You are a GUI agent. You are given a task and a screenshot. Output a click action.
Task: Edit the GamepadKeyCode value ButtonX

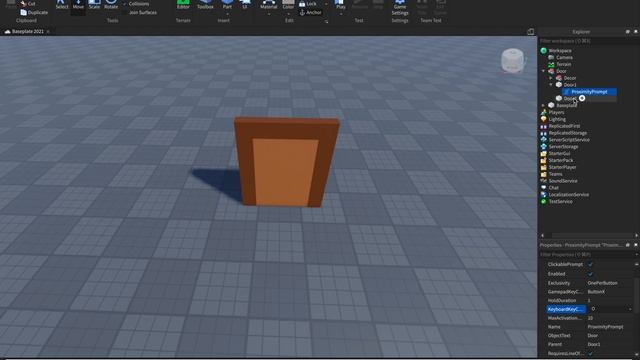tap(596, 292)
